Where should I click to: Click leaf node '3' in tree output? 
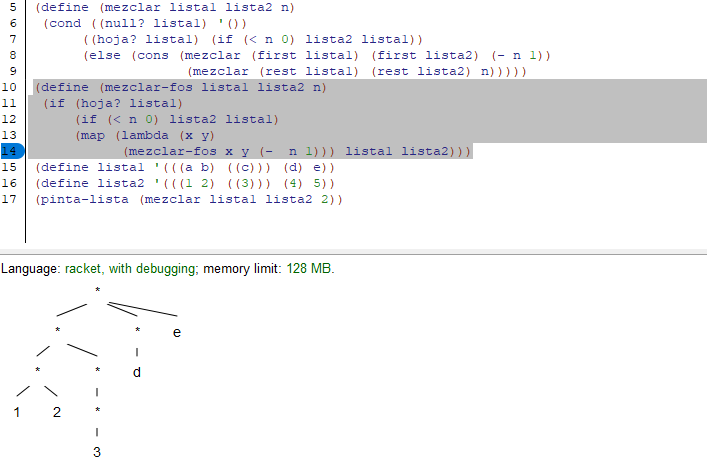pyautogui.click(x=97, y=452)
